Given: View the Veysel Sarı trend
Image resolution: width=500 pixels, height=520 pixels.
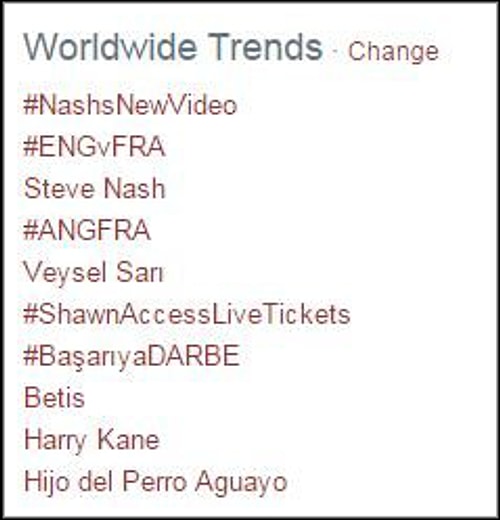Looking at the screenshot, I should point(93,273).
